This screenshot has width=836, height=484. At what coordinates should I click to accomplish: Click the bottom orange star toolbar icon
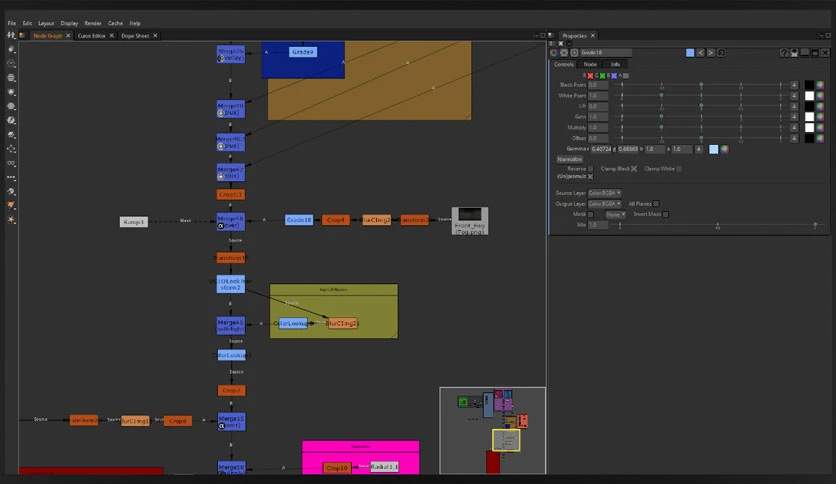(11, 220)
